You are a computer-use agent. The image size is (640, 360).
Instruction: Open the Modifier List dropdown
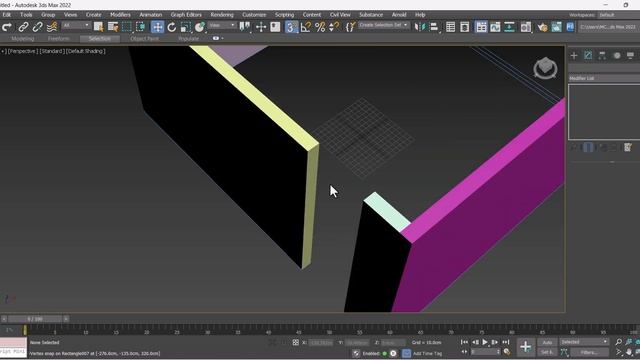pyautogui.click(x=604, y=78)
